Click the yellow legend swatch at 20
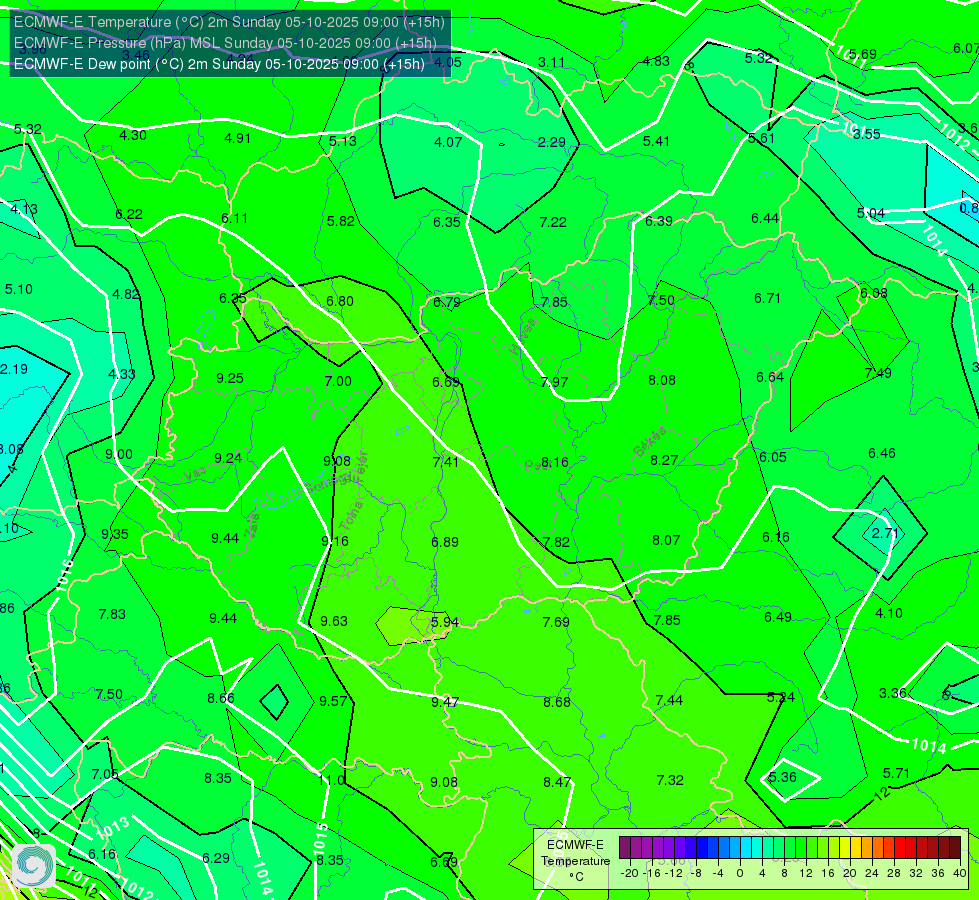 845,848
